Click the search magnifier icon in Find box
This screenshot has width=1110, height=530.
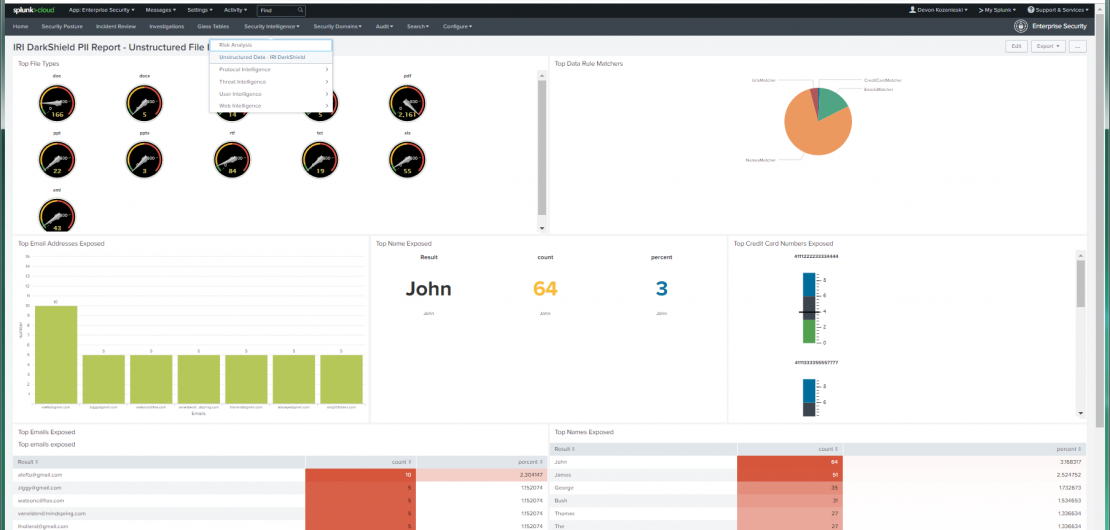pos(300,11)
